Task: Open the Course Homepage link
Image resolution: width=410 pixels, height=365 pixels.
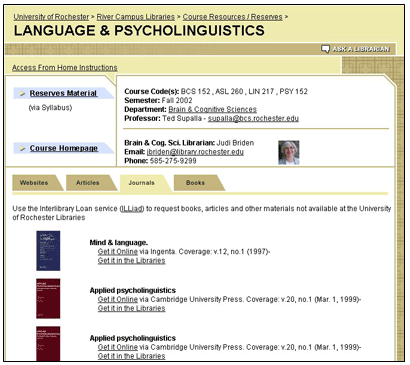Action: 64,148
